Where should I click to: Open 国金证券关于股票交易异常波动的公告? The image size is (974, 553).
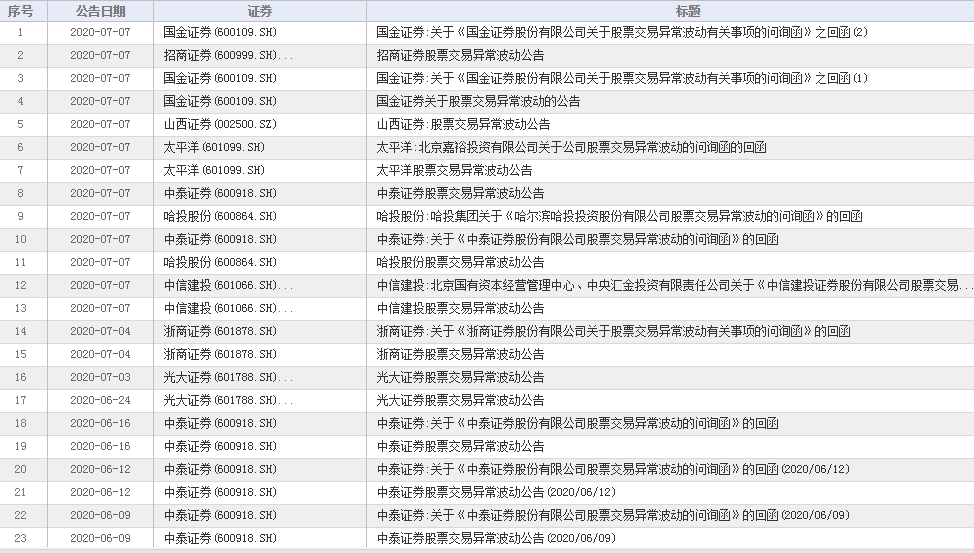[x=478, y=101]
